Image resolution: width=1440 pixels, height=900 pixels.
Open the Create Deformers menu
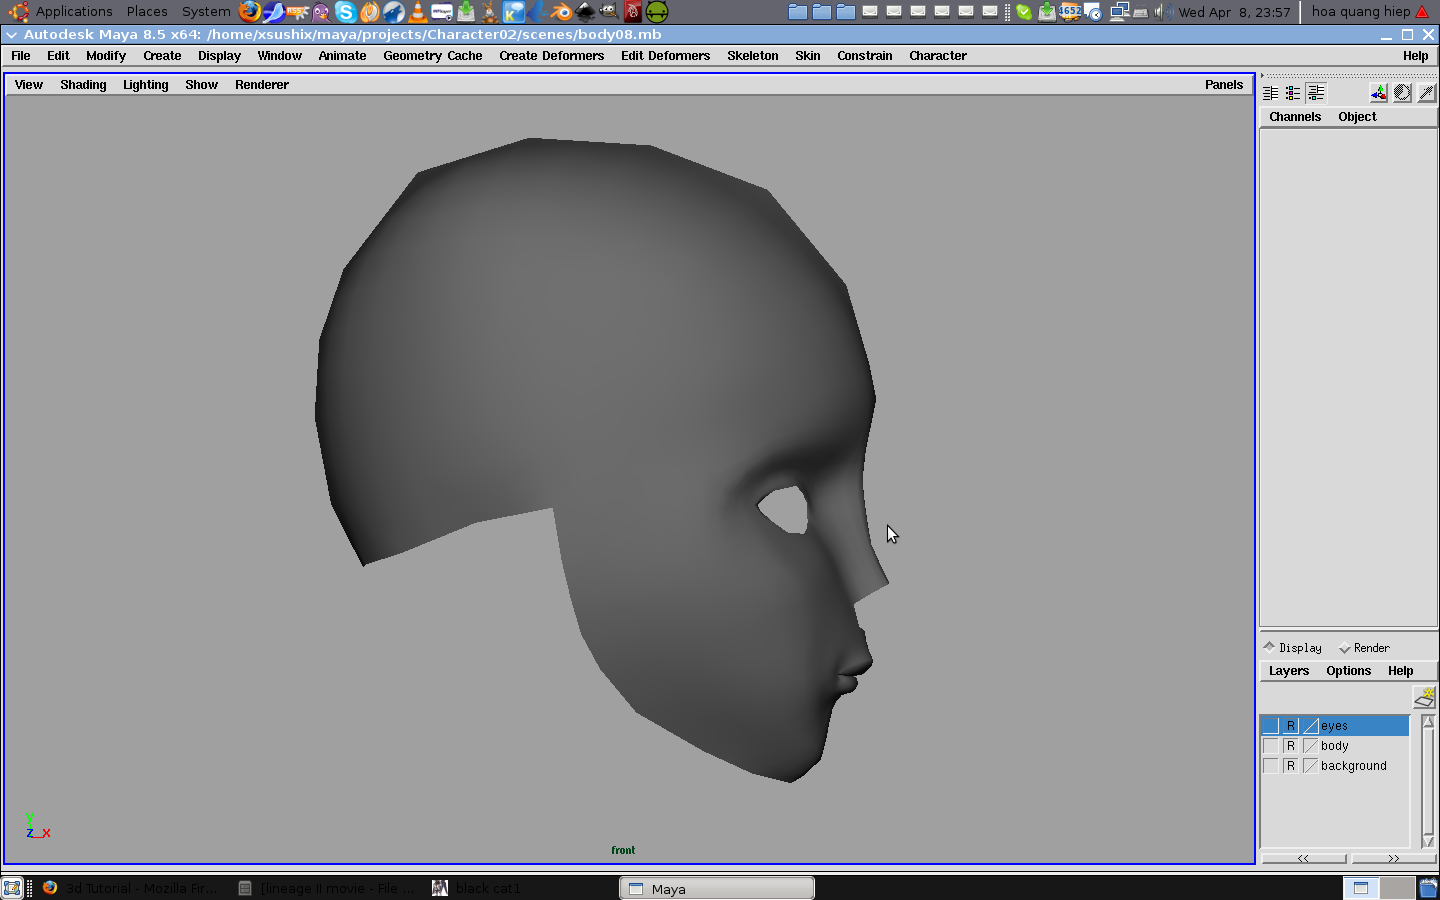pyautogui.click(x=552, y=56)
